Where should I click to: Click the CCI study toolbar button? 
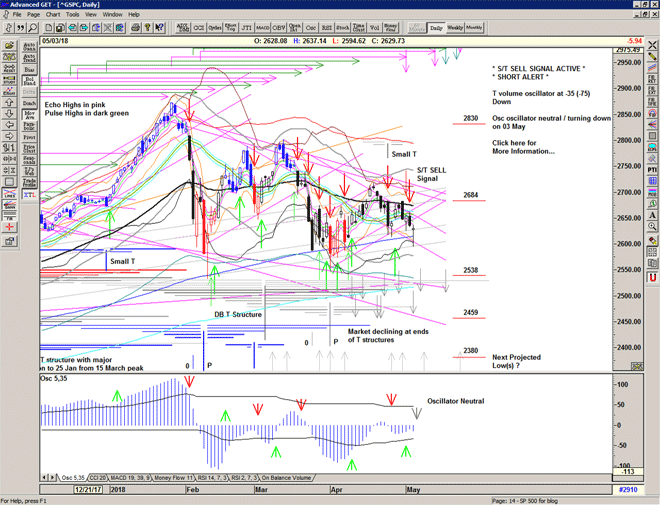198,28
